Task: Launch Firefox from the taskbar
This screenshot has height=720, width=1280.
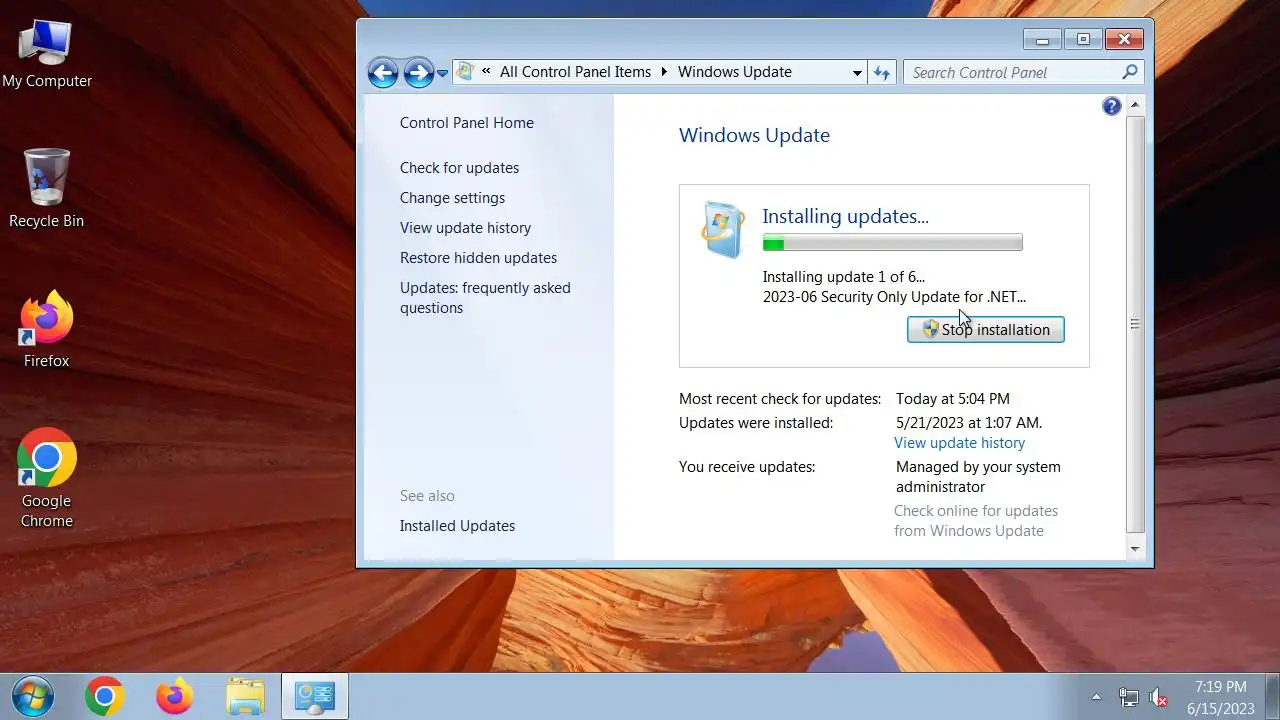Action: click(x=175, y=697)
